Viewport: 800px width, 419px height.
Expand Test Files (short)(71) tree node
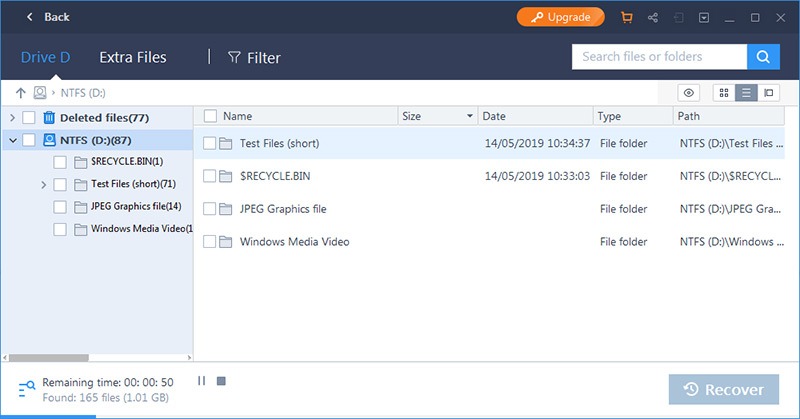coord(43,185)
